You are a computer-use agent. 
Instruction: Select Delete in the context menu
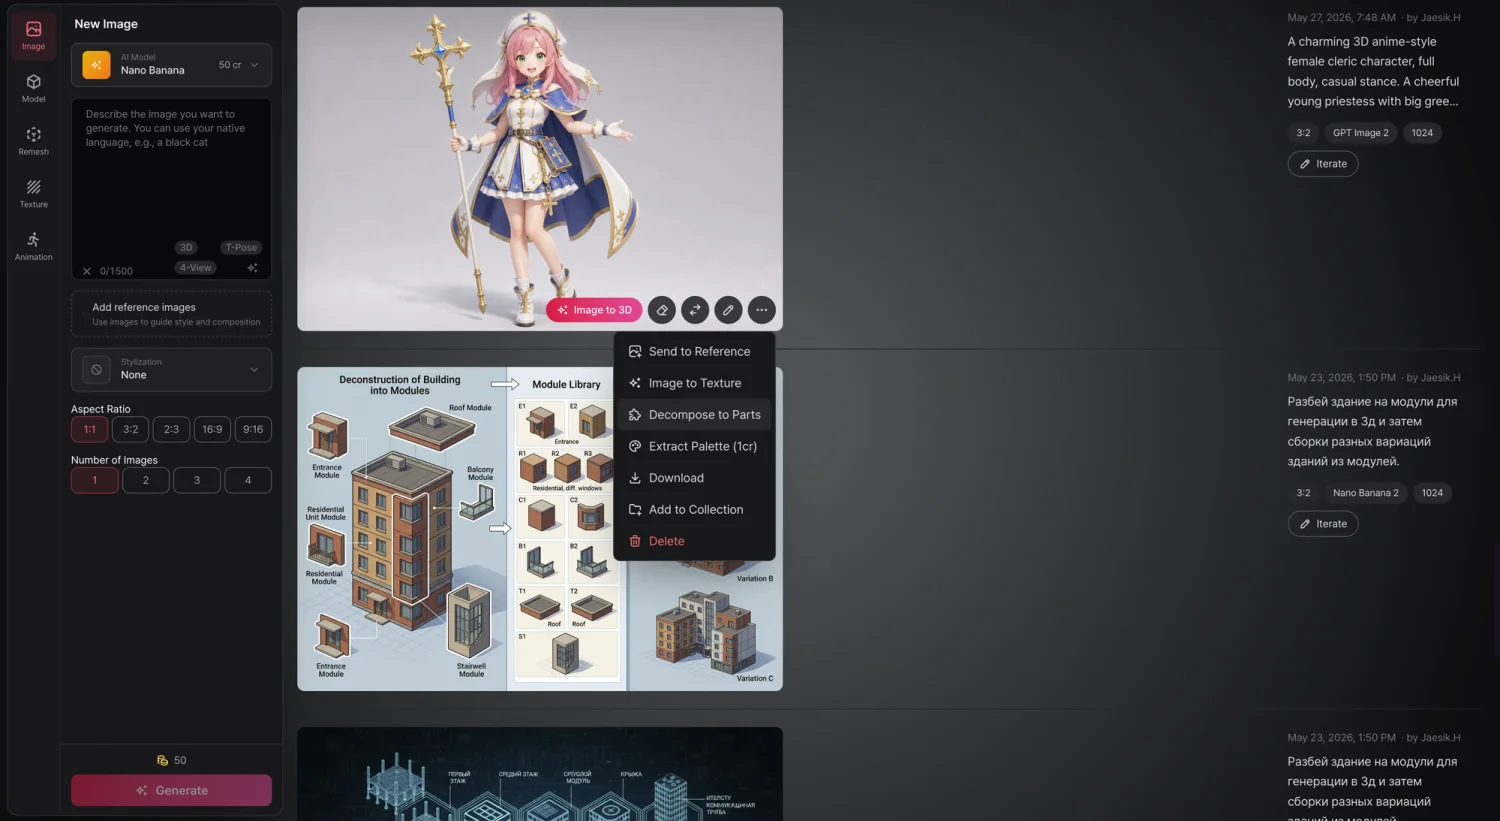[694, 542]
